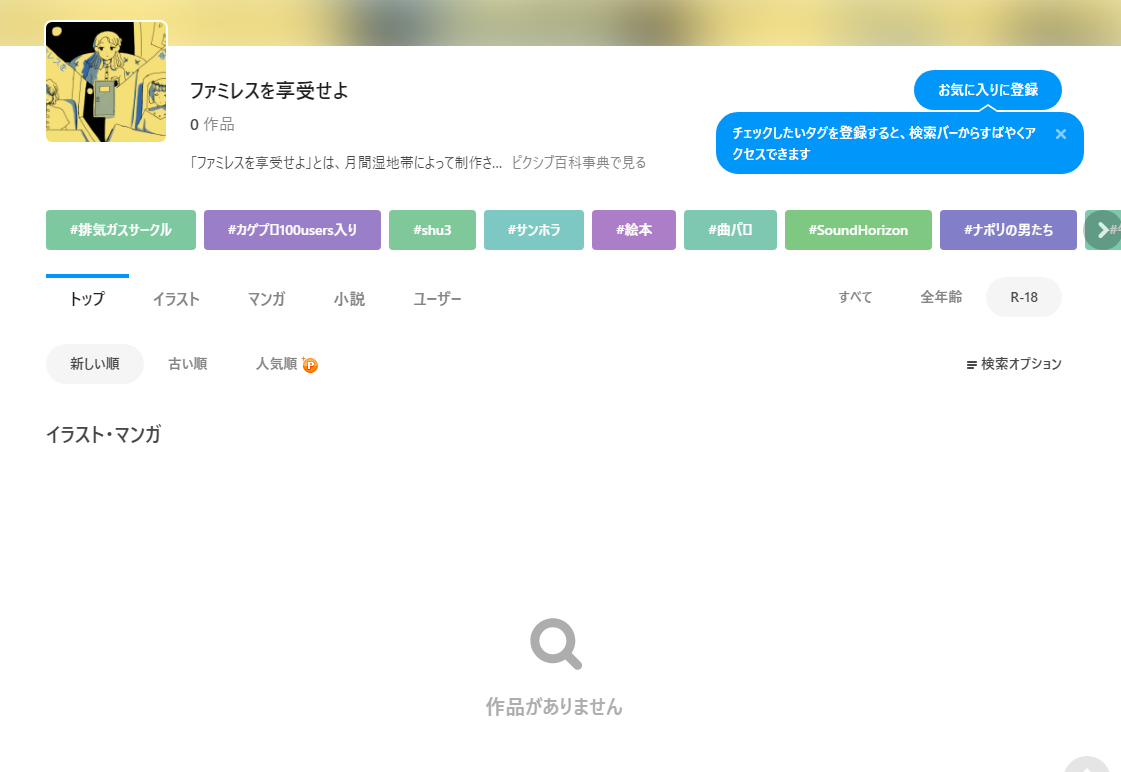This screenshot has height=772, width=1121.
Task: Open the #排気ガスサークル tag
Action: (120, 230)
